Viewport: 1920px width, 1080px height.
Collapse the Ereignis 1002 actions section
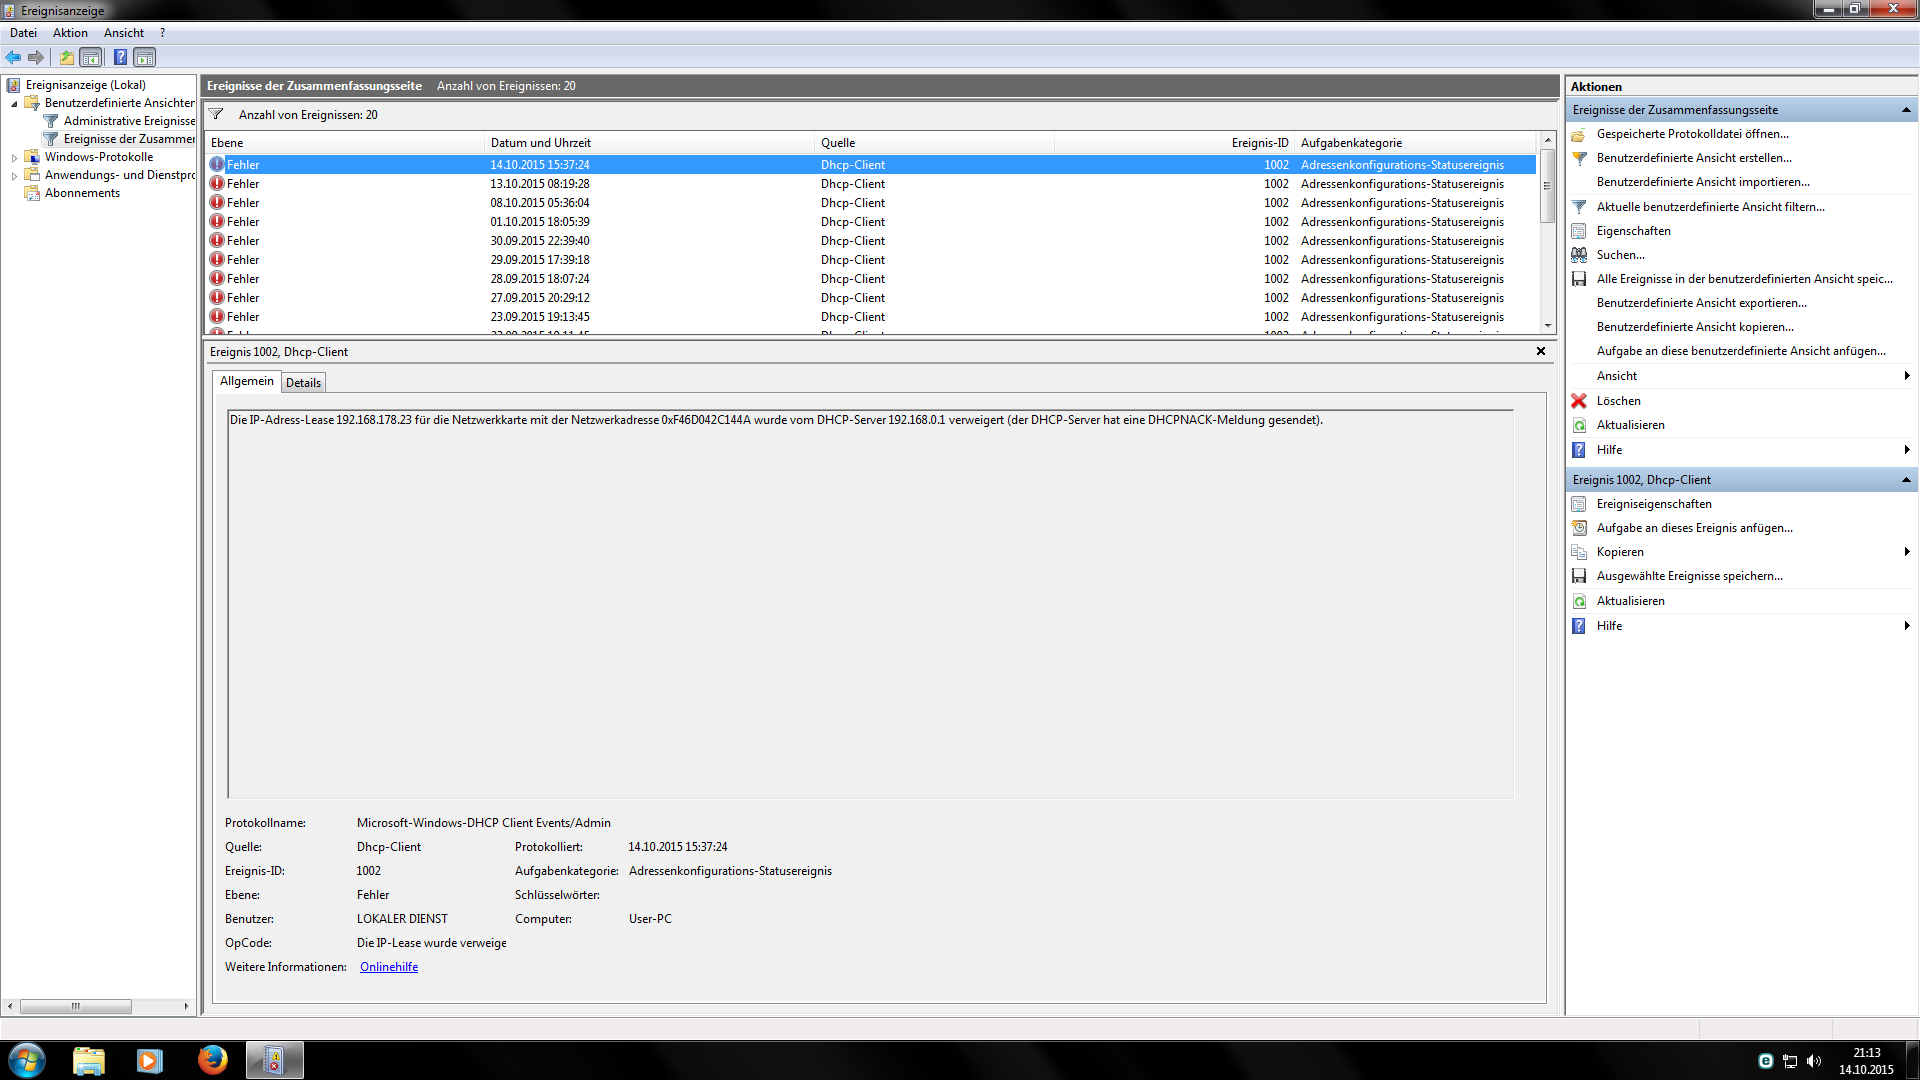1905,480
